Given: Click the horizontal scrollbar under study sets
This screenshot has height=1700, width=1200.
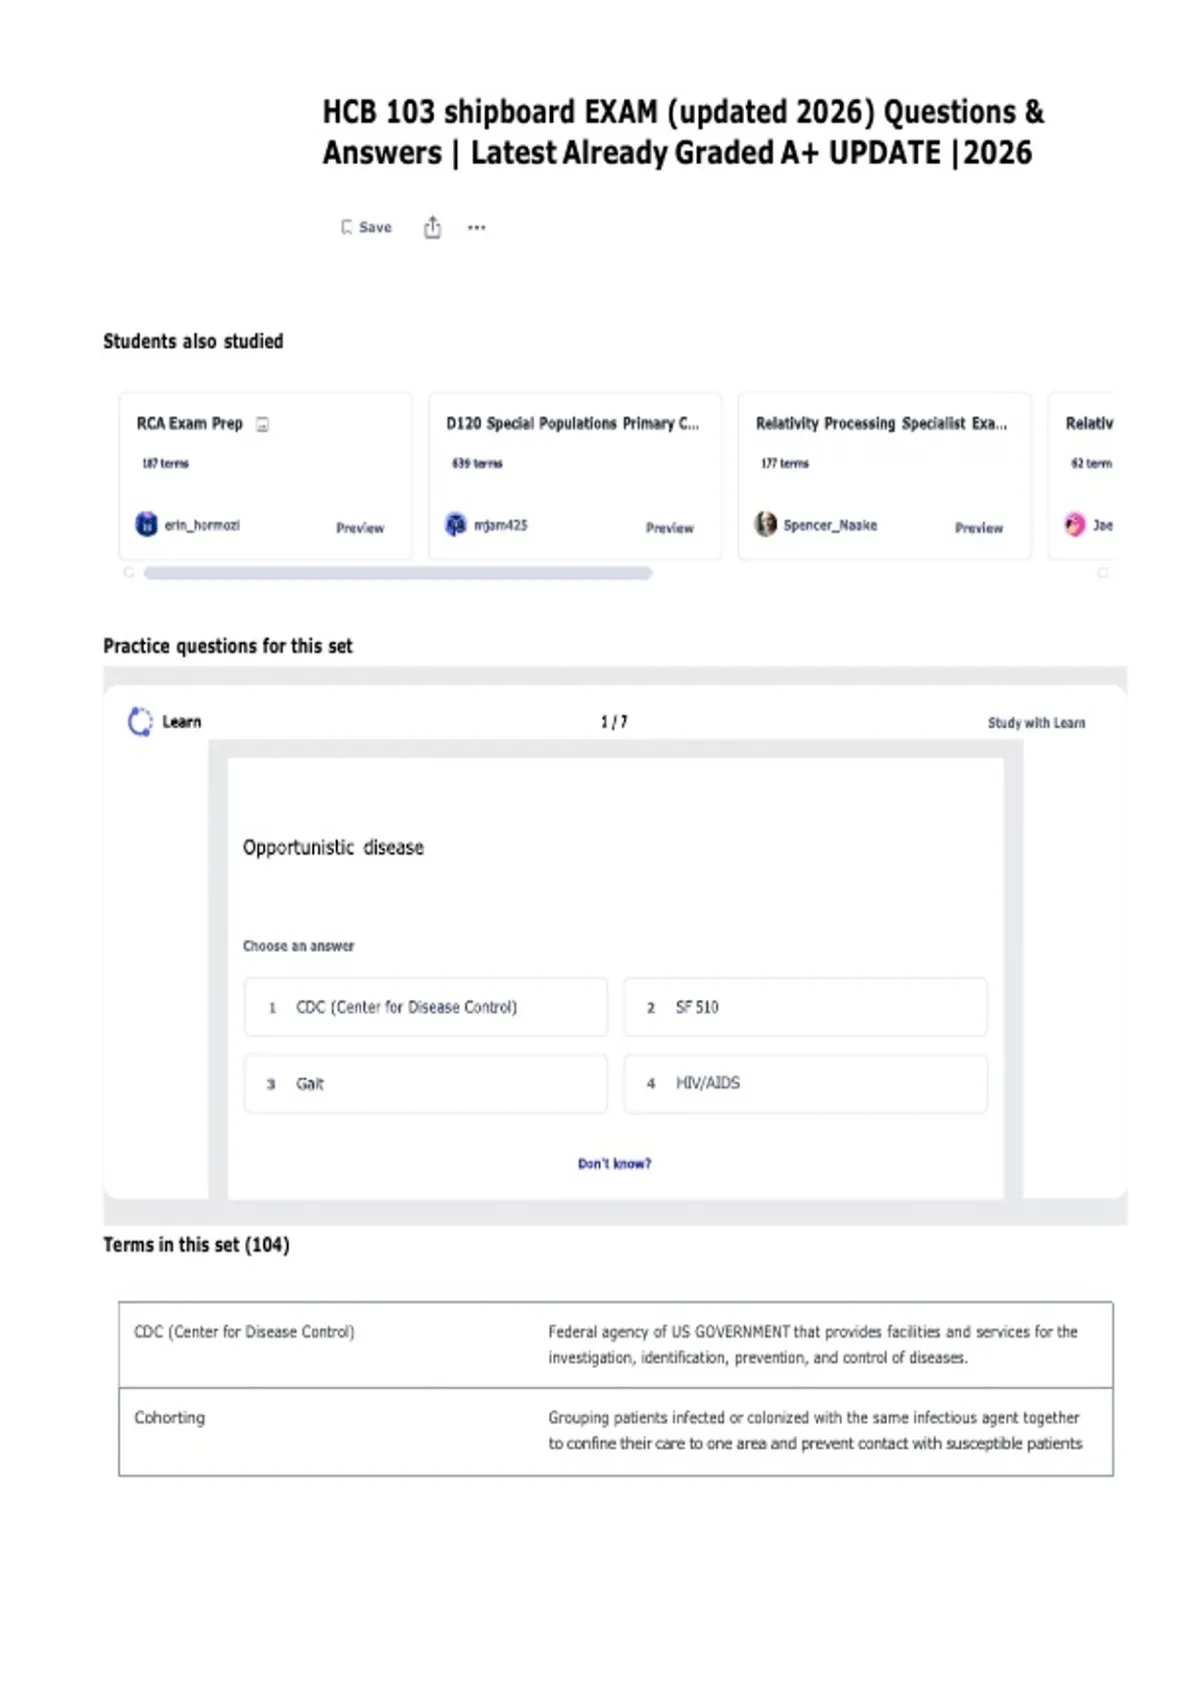Looking at the screenshot, I should coord(398,573).
